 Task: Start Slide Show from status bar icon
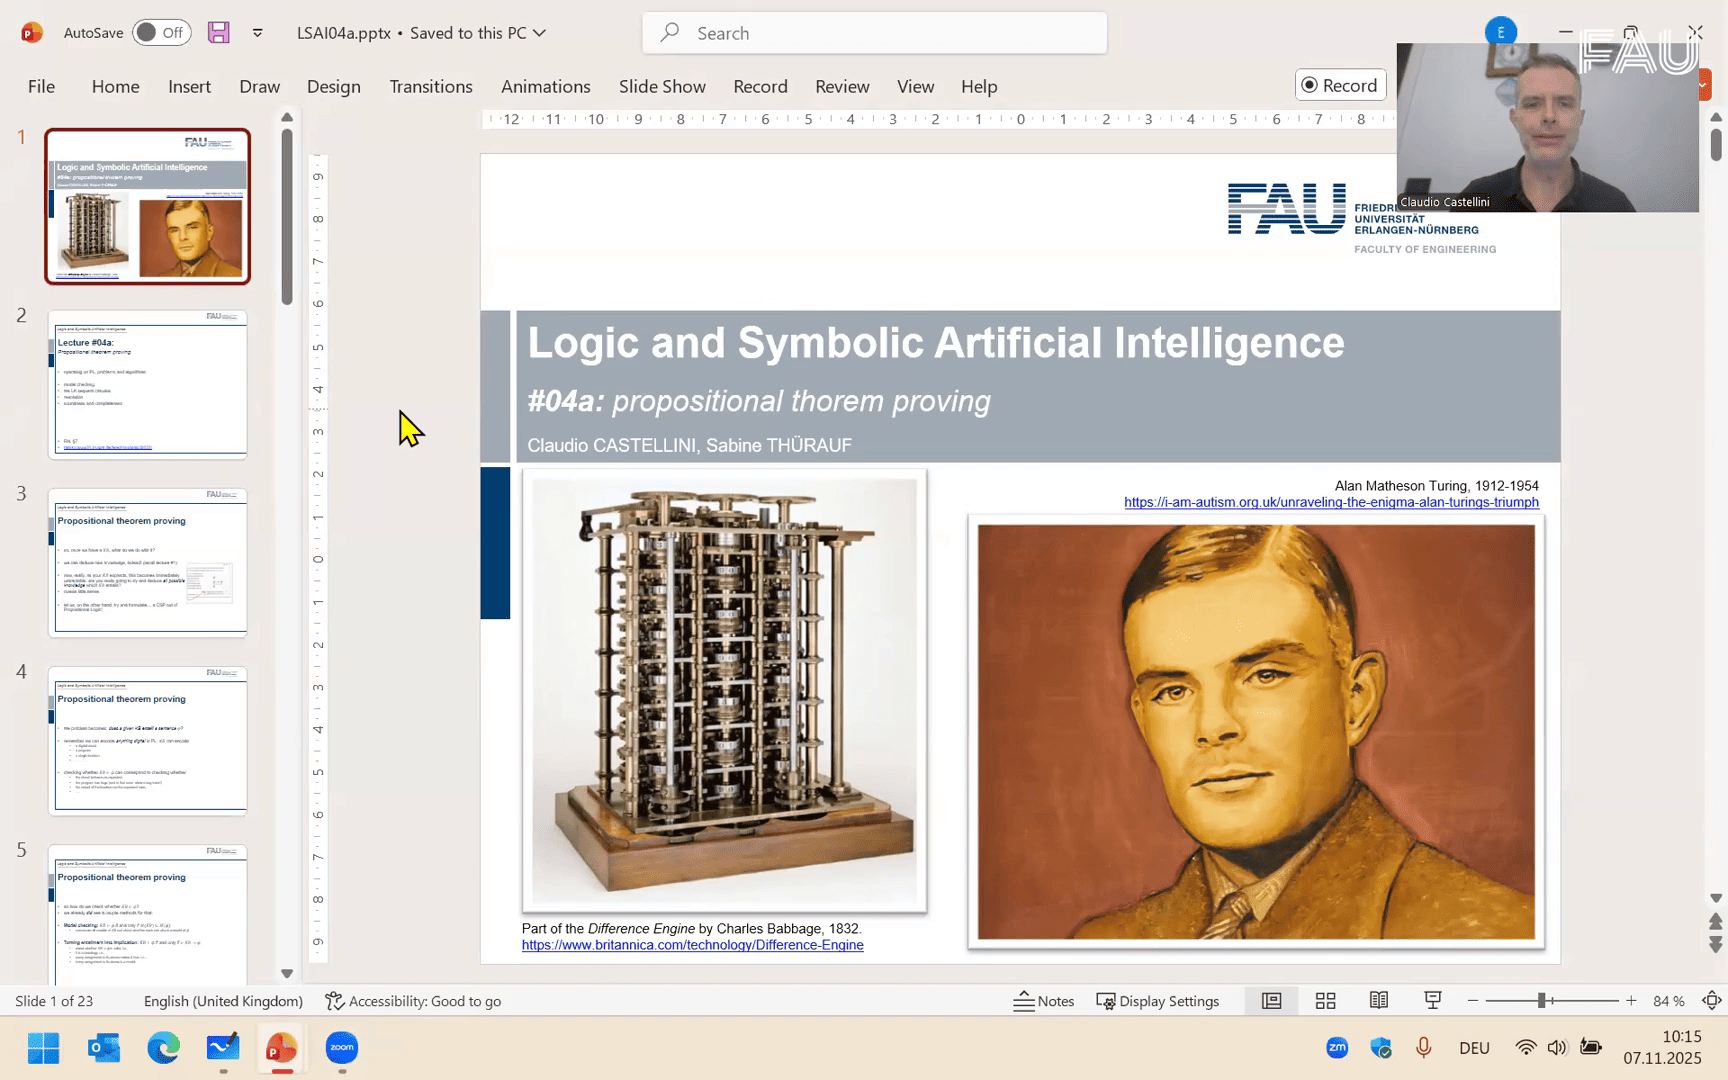pyautogui.click(x=1432, y=1000)
